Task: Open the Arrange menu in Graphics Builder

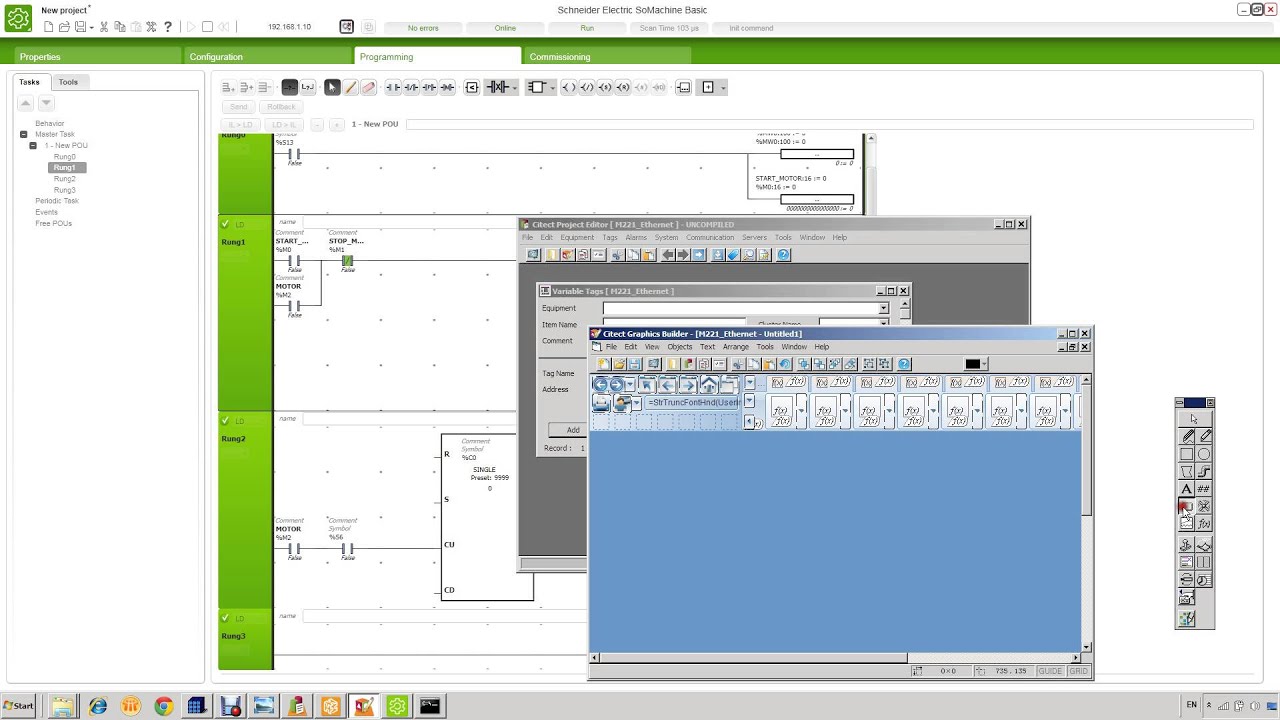Action: pyautogui.click(x=735, y=347)
